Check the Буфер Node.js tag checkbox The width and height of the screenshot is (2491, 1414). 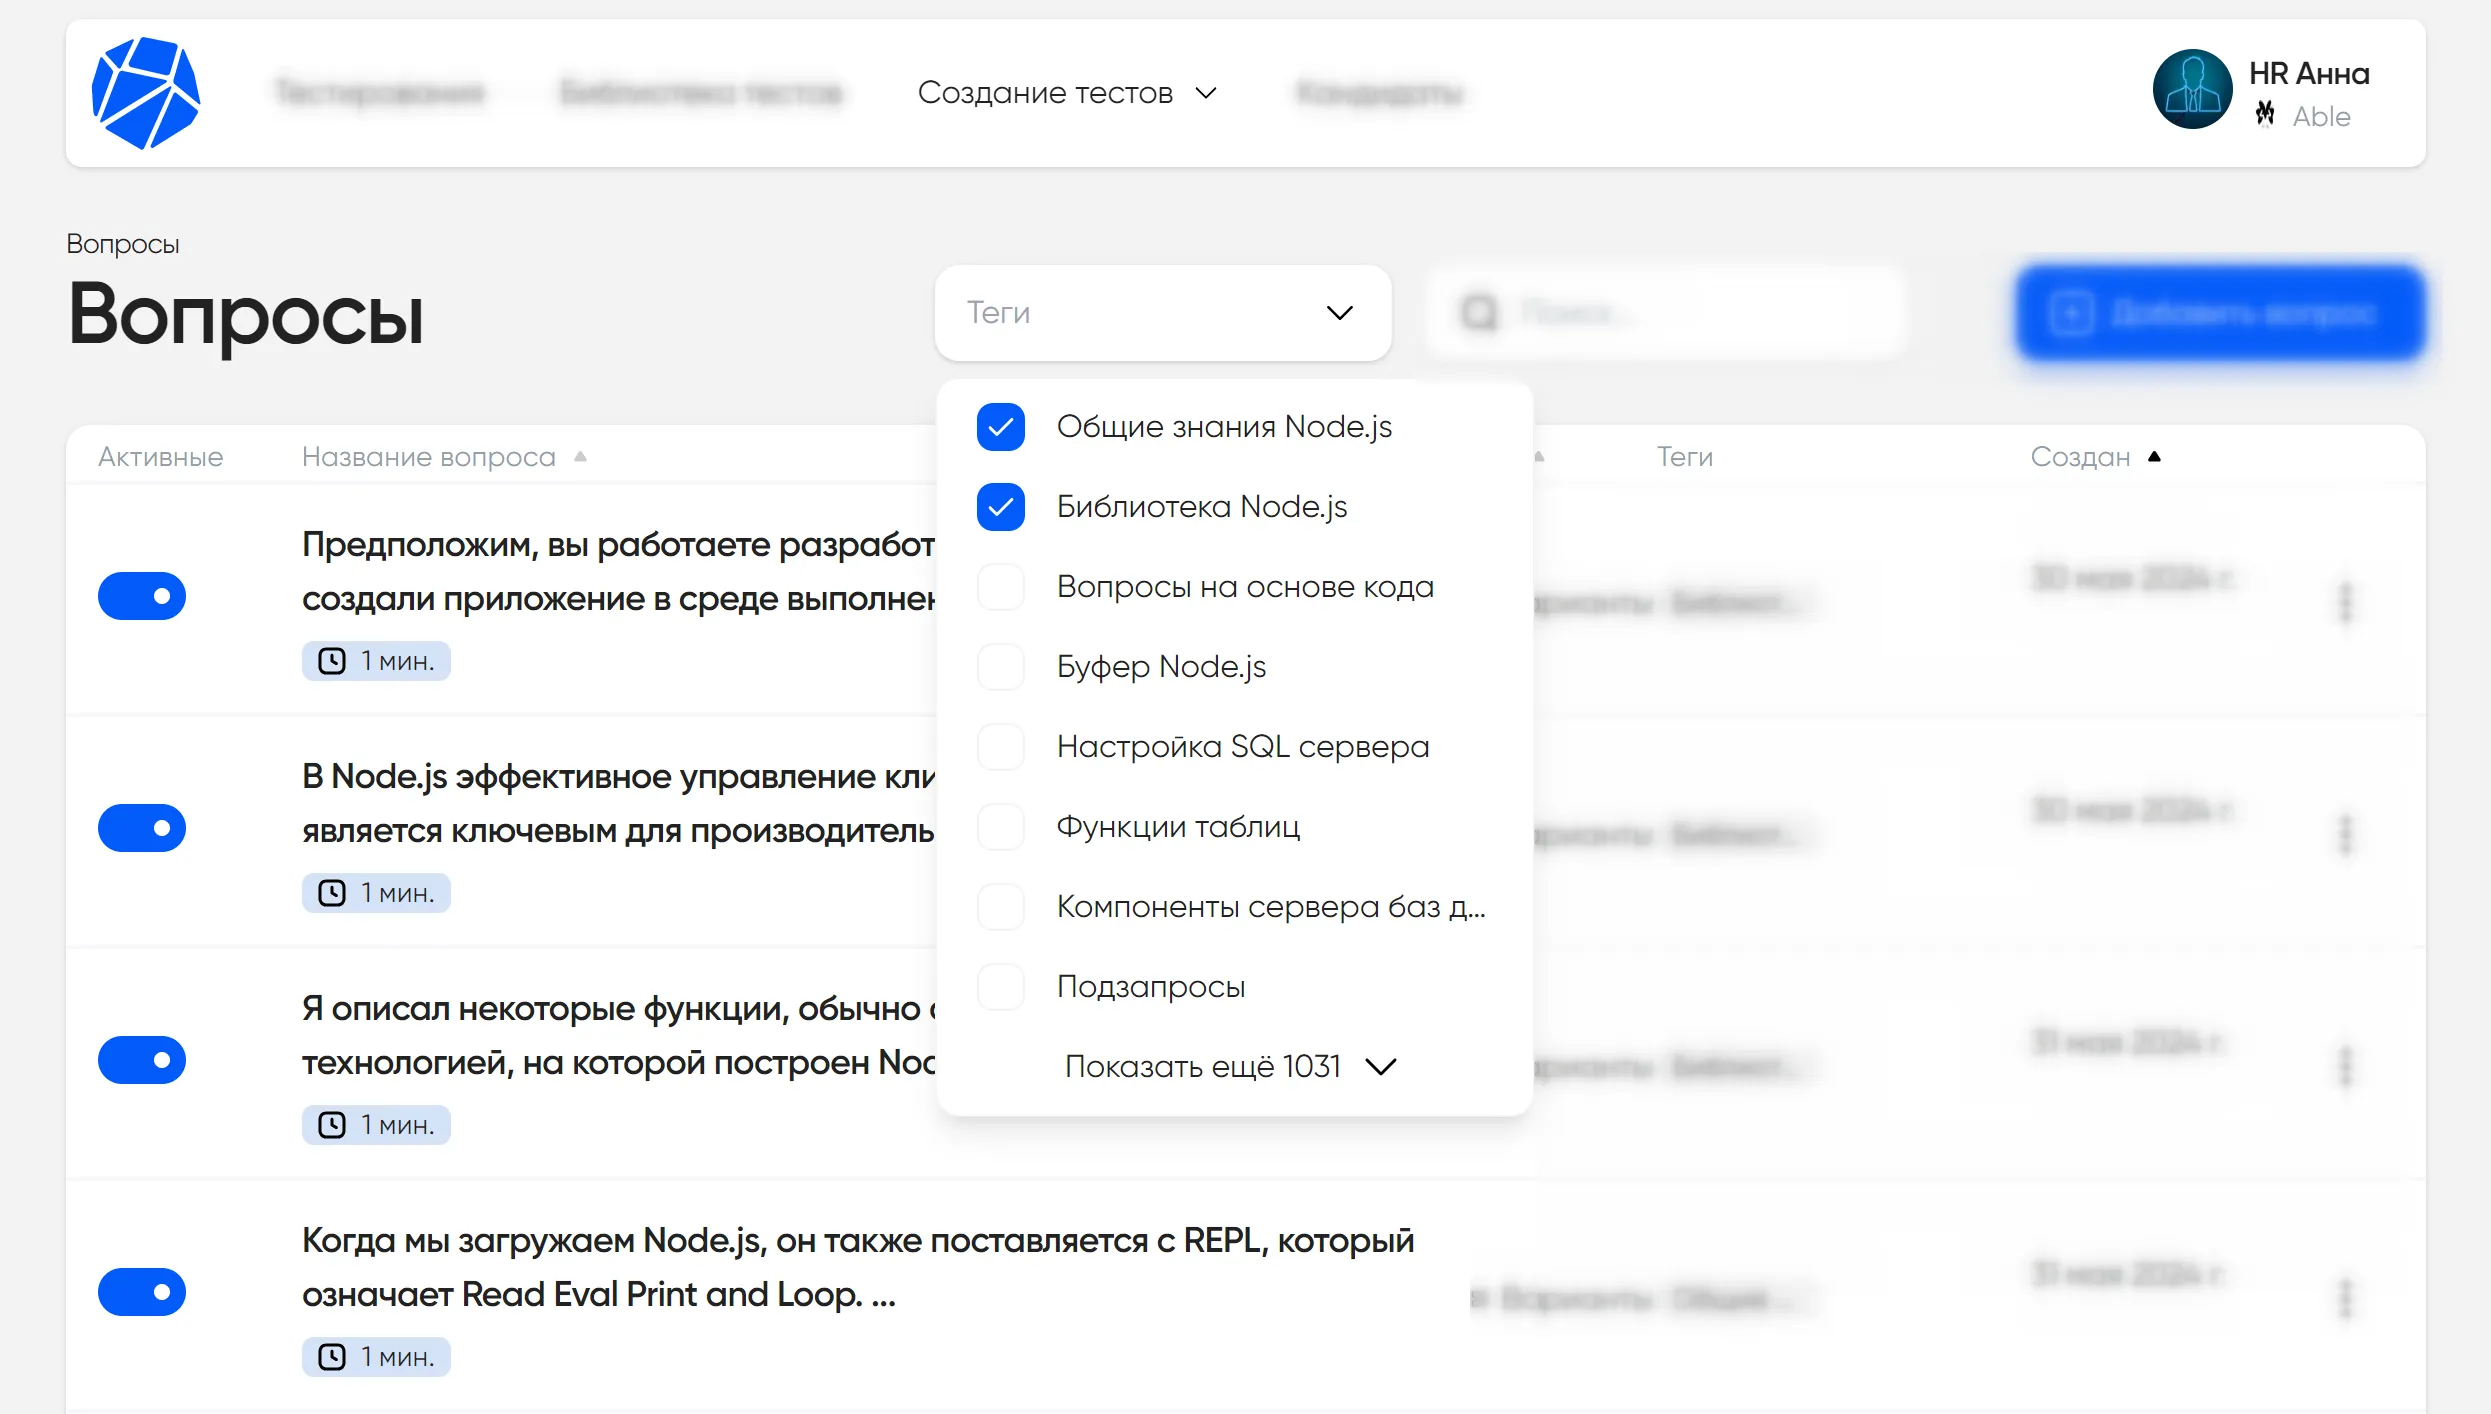pos(1000,667)
